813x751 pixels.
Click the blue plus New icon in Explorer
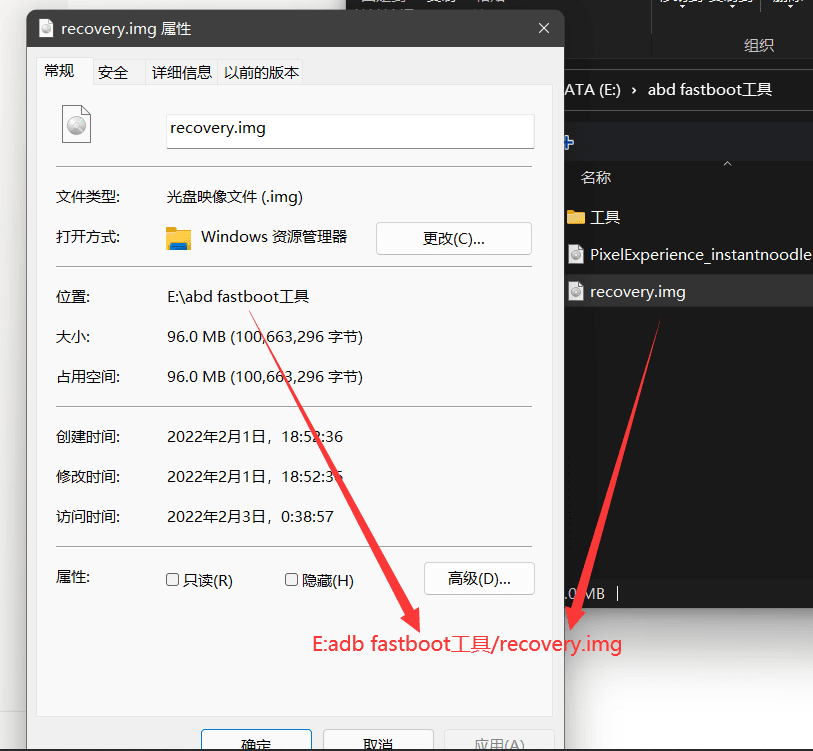(568, 142)
